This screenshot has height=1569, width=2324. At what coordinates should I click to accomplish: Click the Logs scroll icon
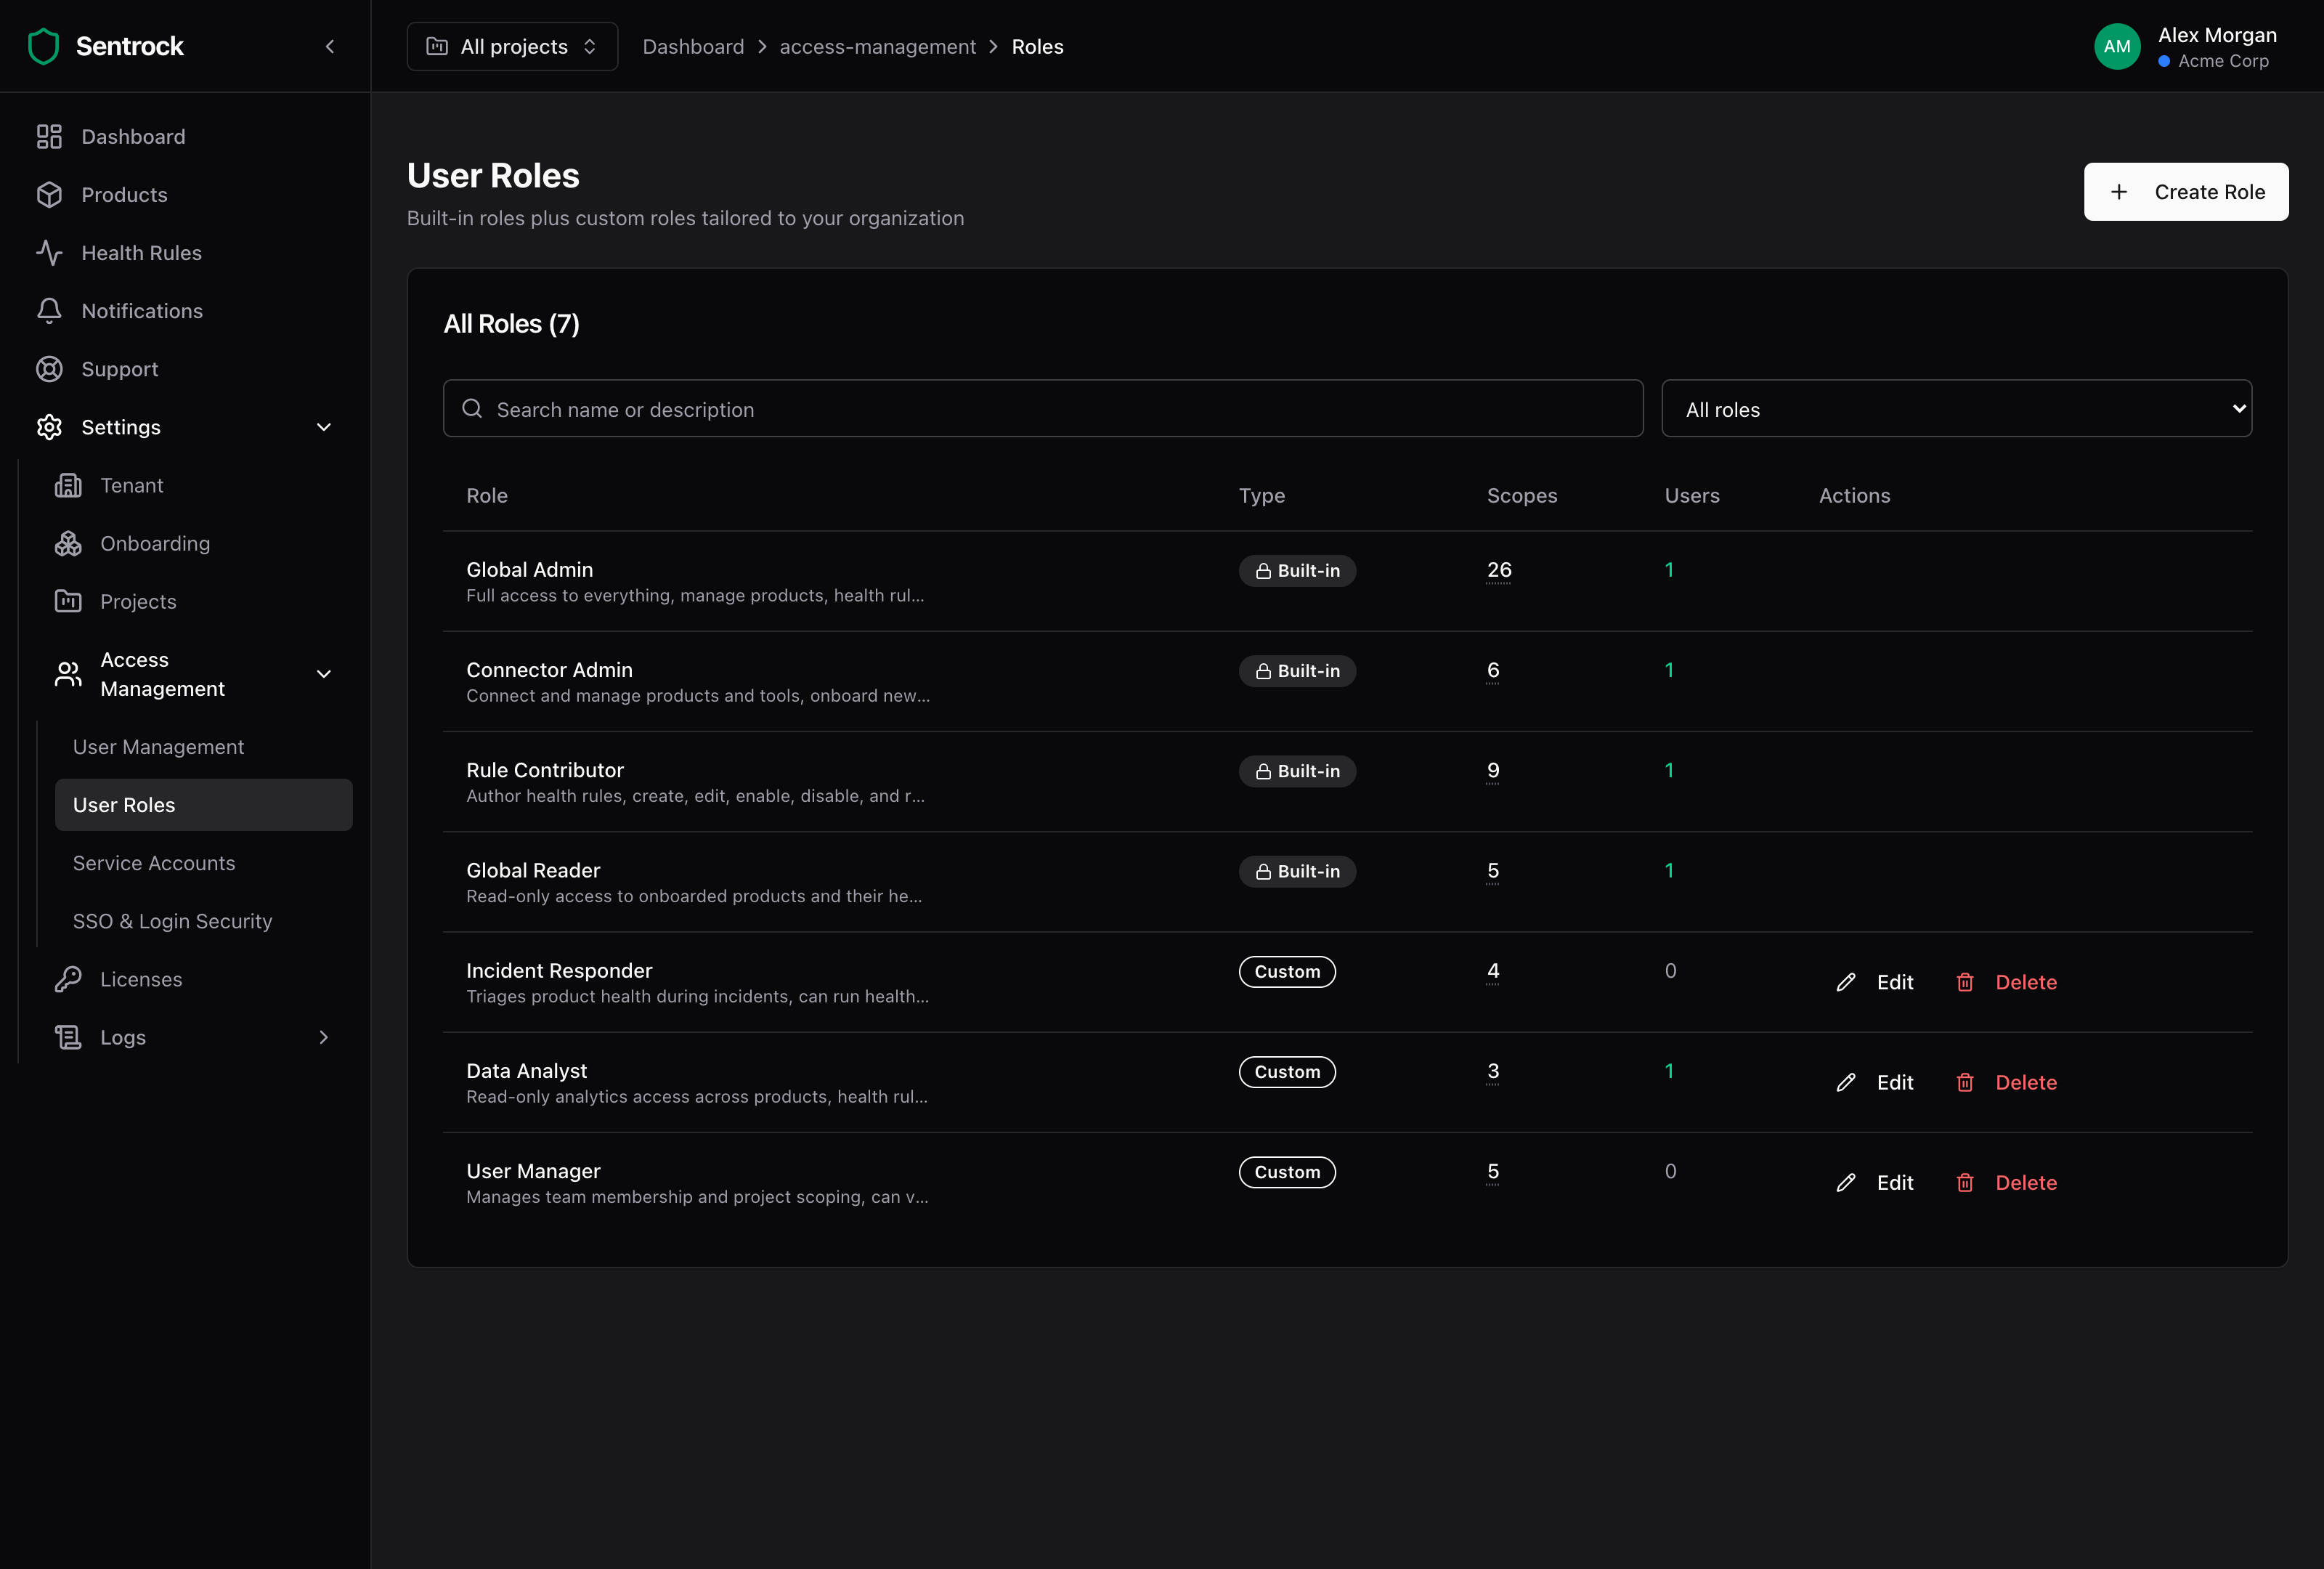coord(68,1037)
